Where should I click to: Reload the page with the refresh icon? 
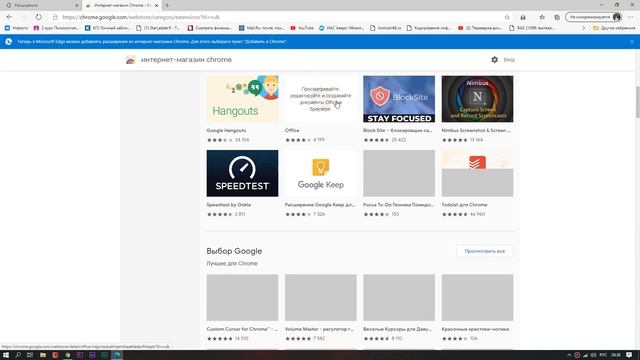(x=38, y=17)
